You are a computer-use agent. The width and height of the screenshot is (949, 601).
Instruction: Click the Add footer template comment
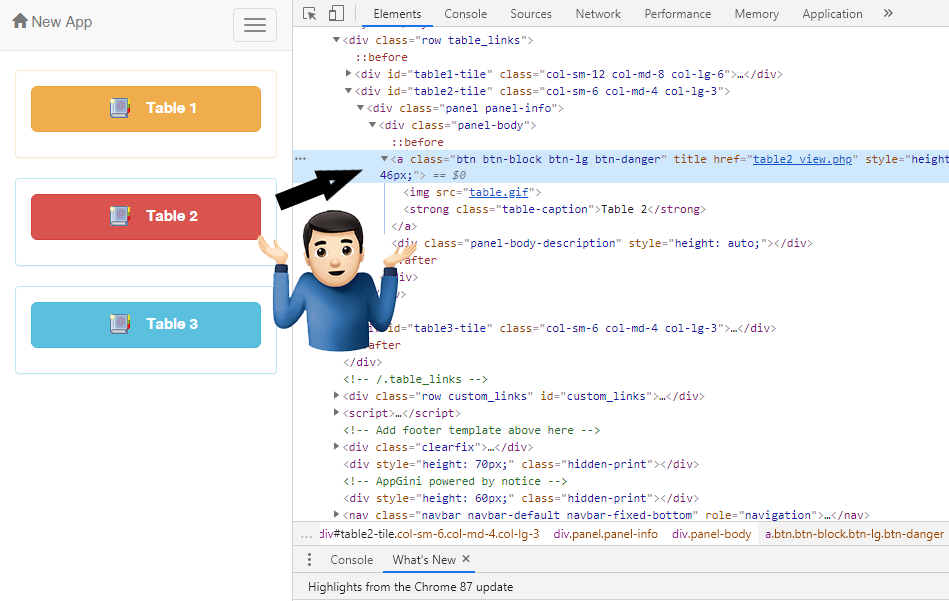point(471,430)
